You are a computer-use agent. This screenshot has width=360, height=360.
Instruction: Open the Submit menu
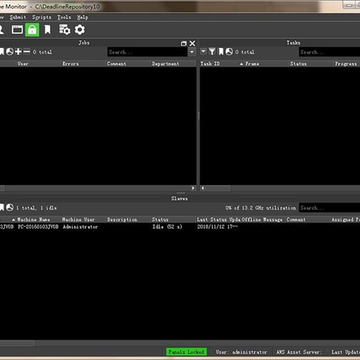pyautogui.click(x=18, y=17)
